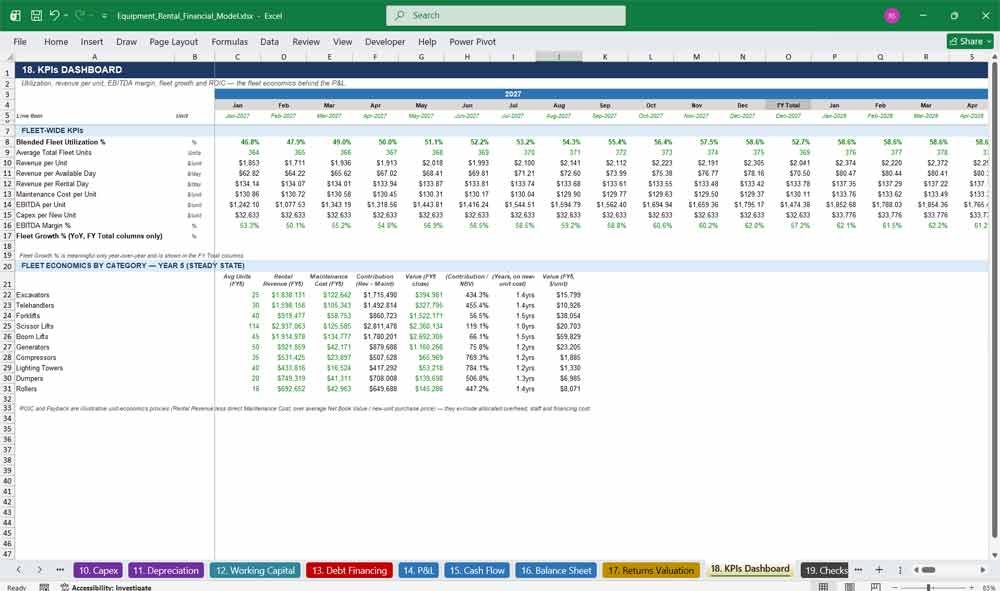The image size is (1000, 591).
Task: Open the View ribbon tab
Action: pos(342,41)
